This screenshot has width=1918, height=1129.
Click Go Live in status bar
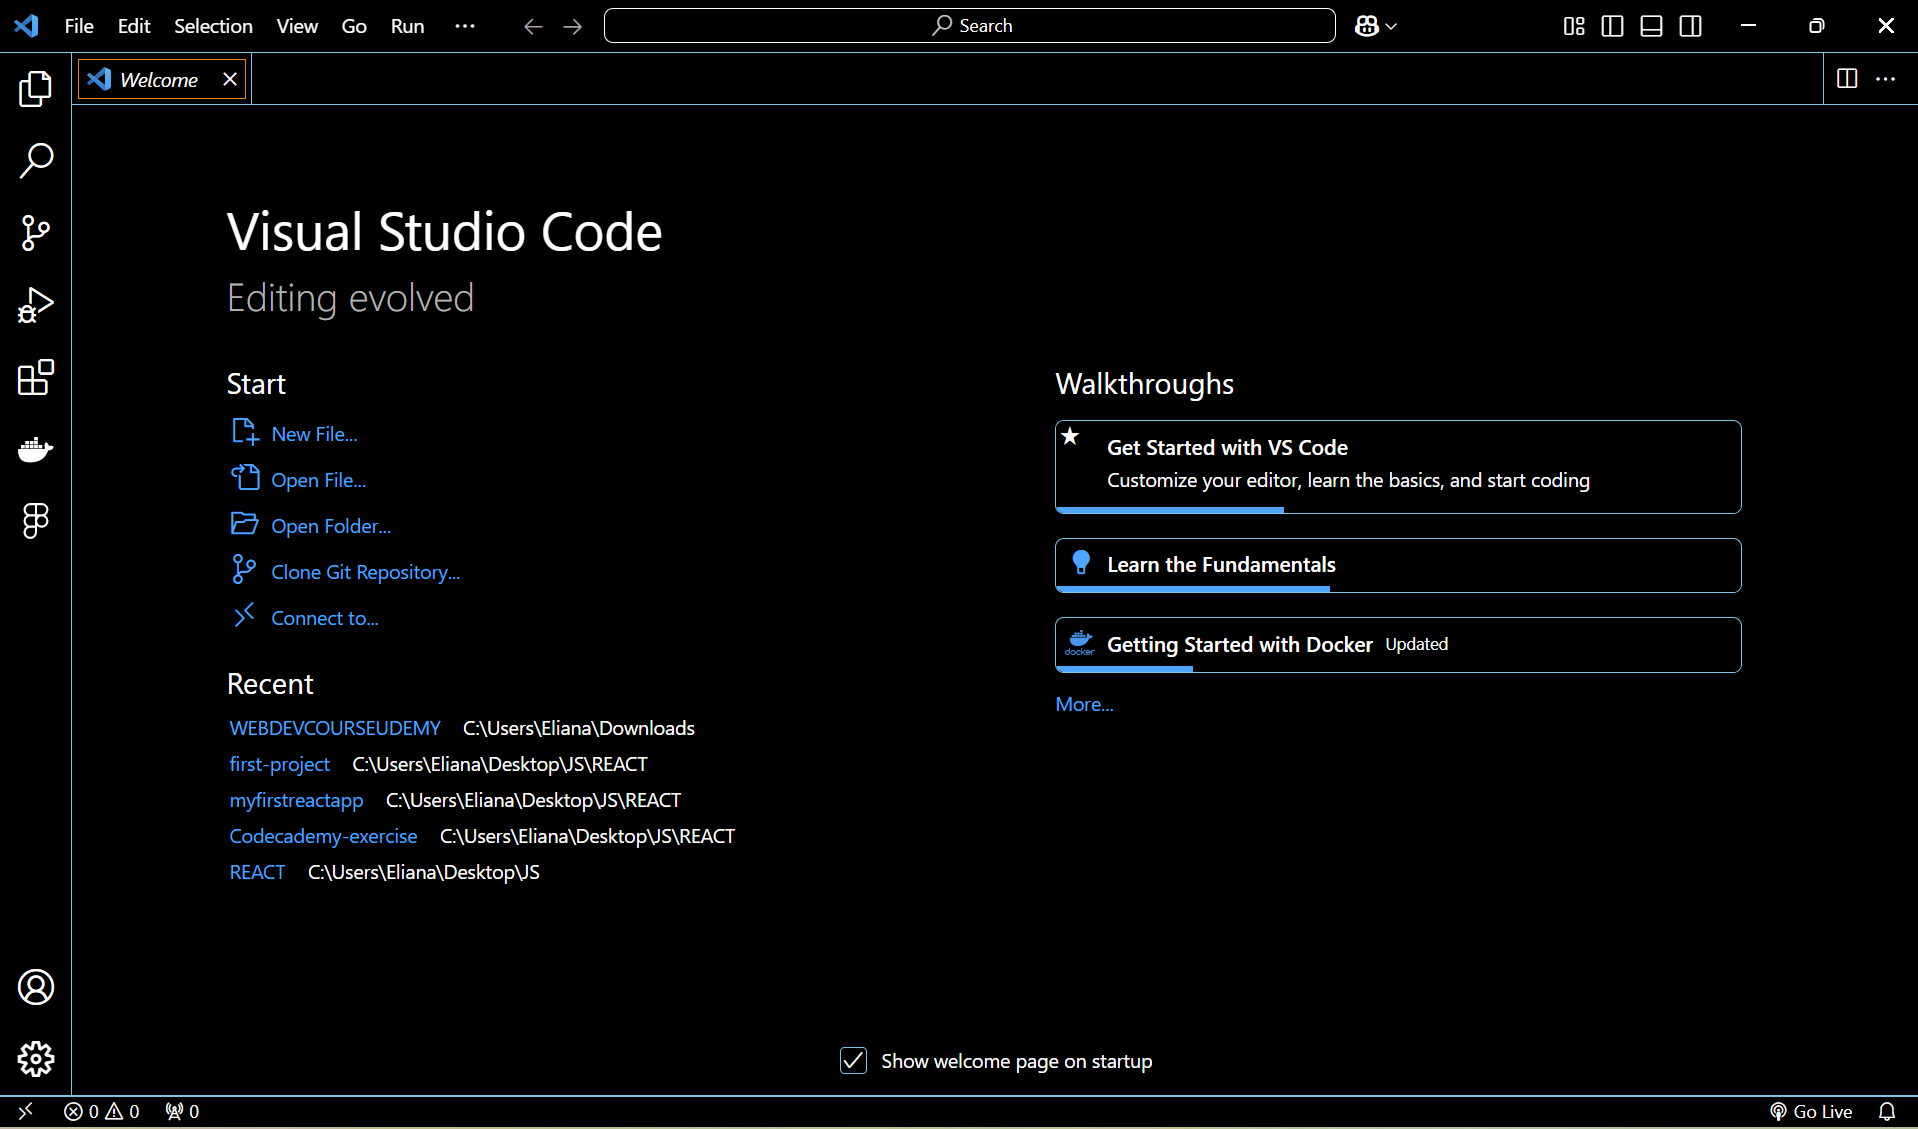(x=1810, y=1111)
